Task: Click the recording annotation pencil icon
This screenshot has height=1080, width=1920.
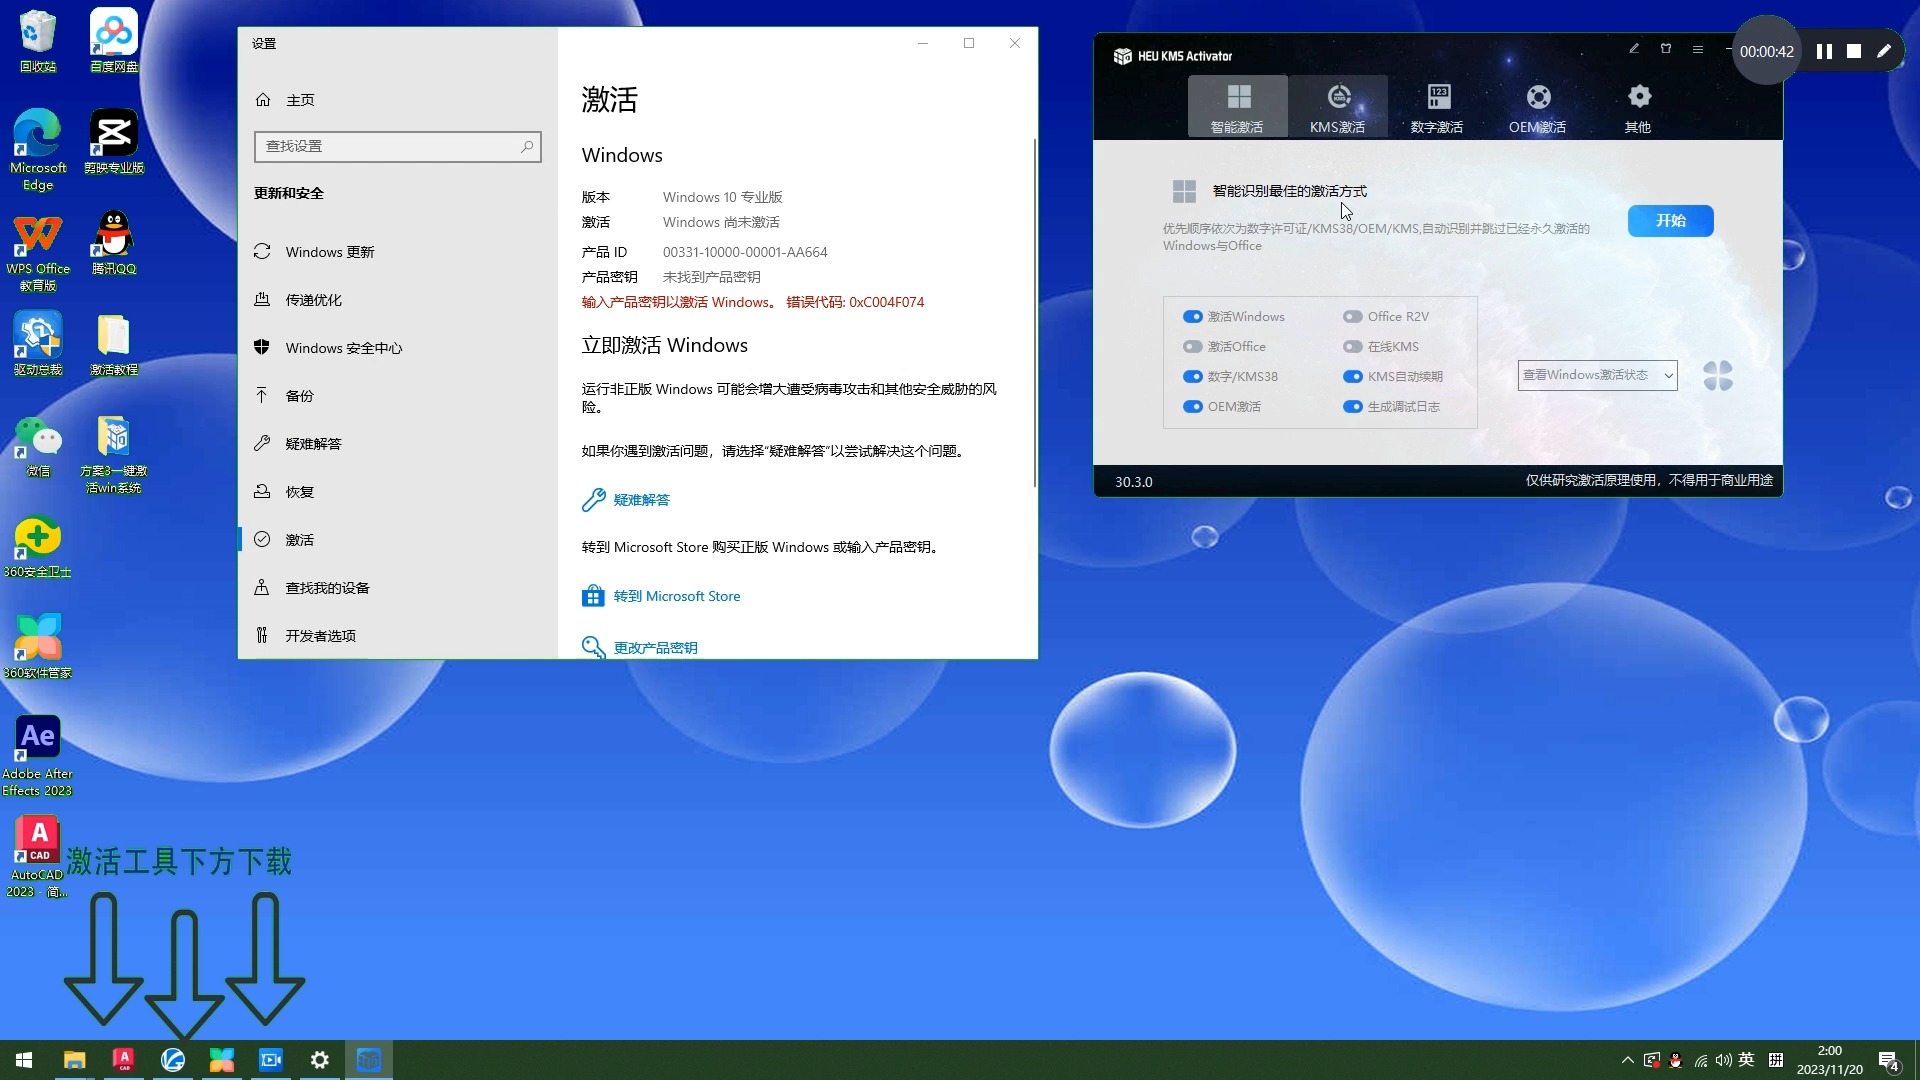Action: tap(1884, 51)
